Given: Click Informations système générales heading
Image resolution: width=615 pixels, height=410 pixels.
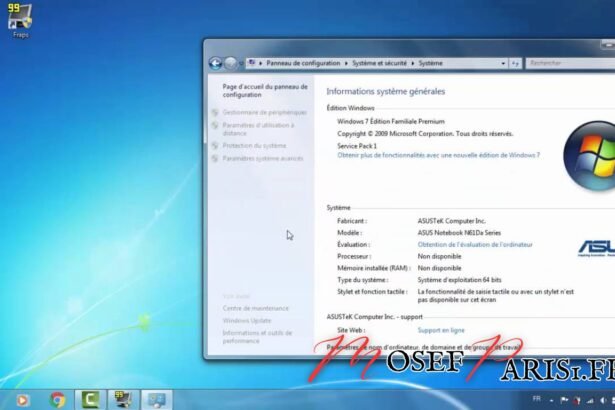Looking at the screenshot, I should pos(386,91).
